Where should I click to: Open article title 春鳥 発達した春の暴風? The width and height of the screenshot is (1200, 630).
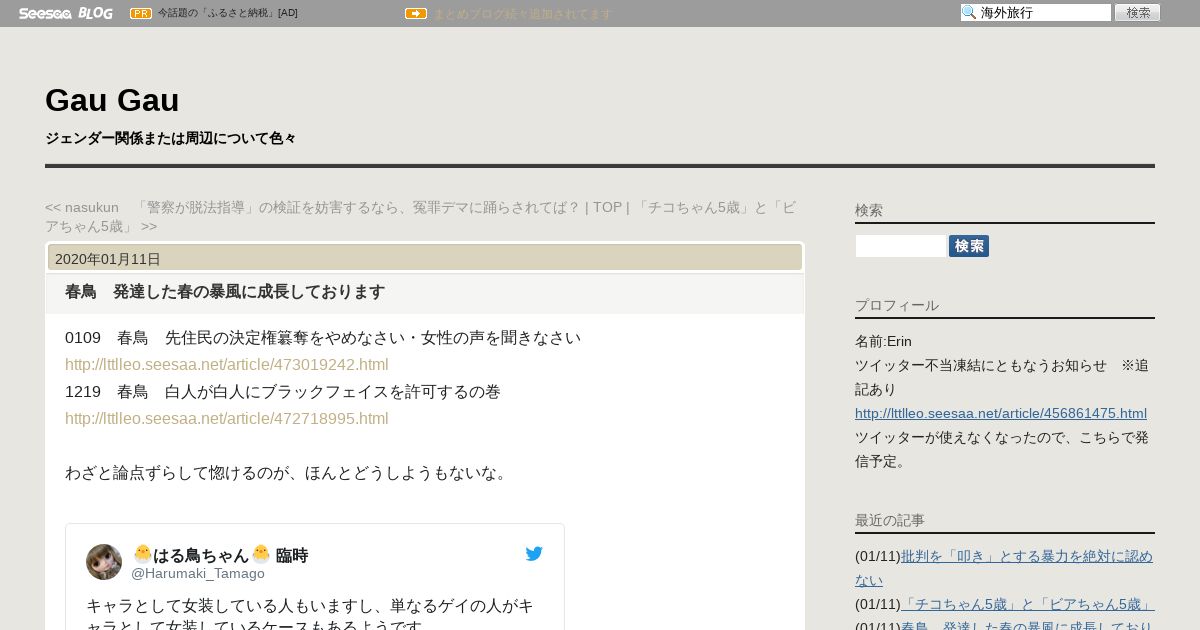click(225, 292)
